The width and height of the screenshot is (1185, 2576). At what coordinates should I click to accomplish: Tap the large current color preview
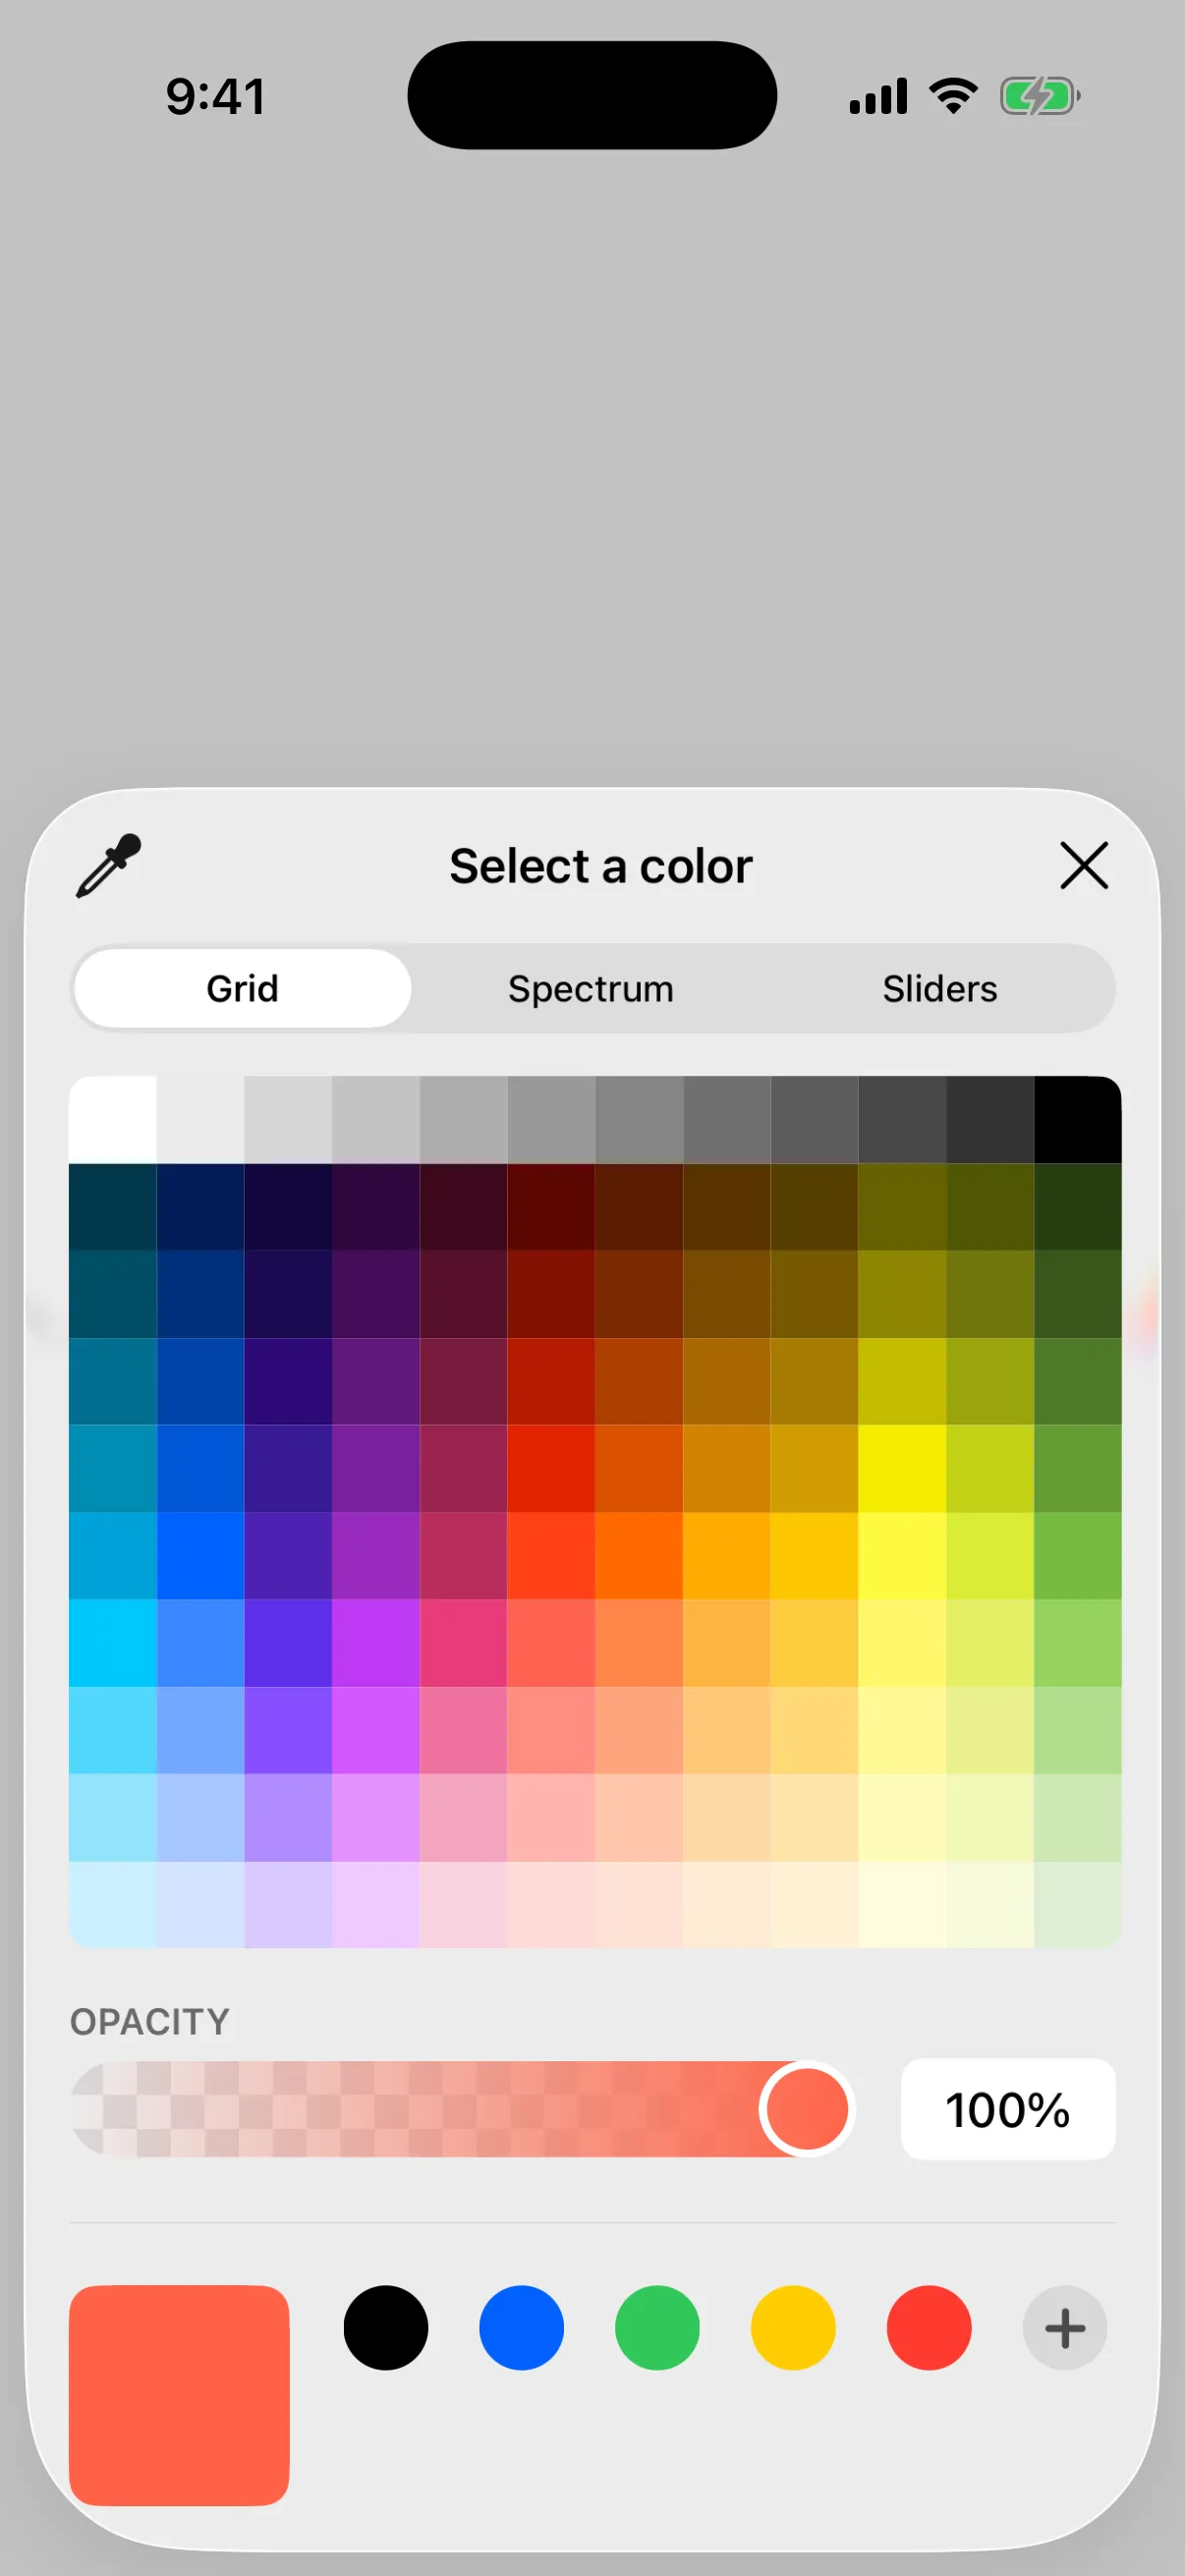[179, 2396]
